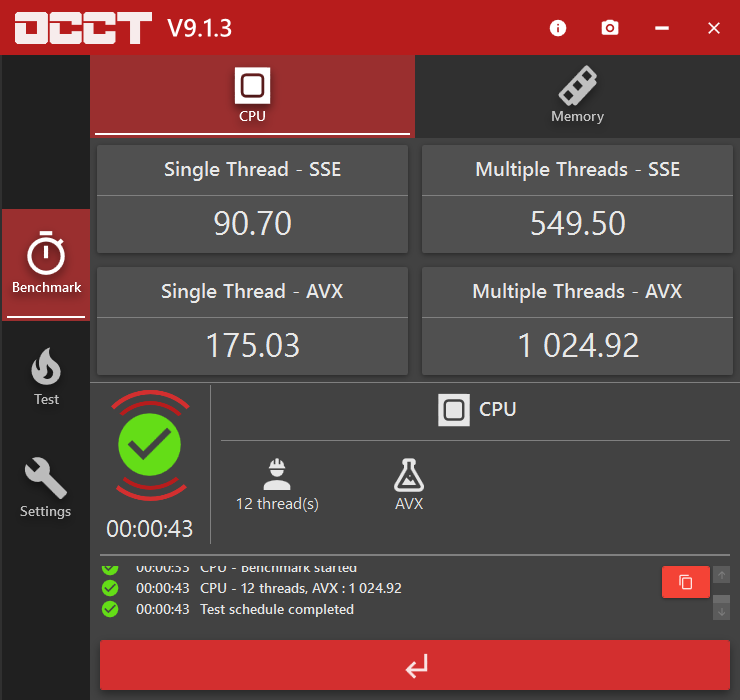This screenshot has width=740, height=700.
Task: Click green check beside '12 threads, AVX' log line
Action: 110,588
